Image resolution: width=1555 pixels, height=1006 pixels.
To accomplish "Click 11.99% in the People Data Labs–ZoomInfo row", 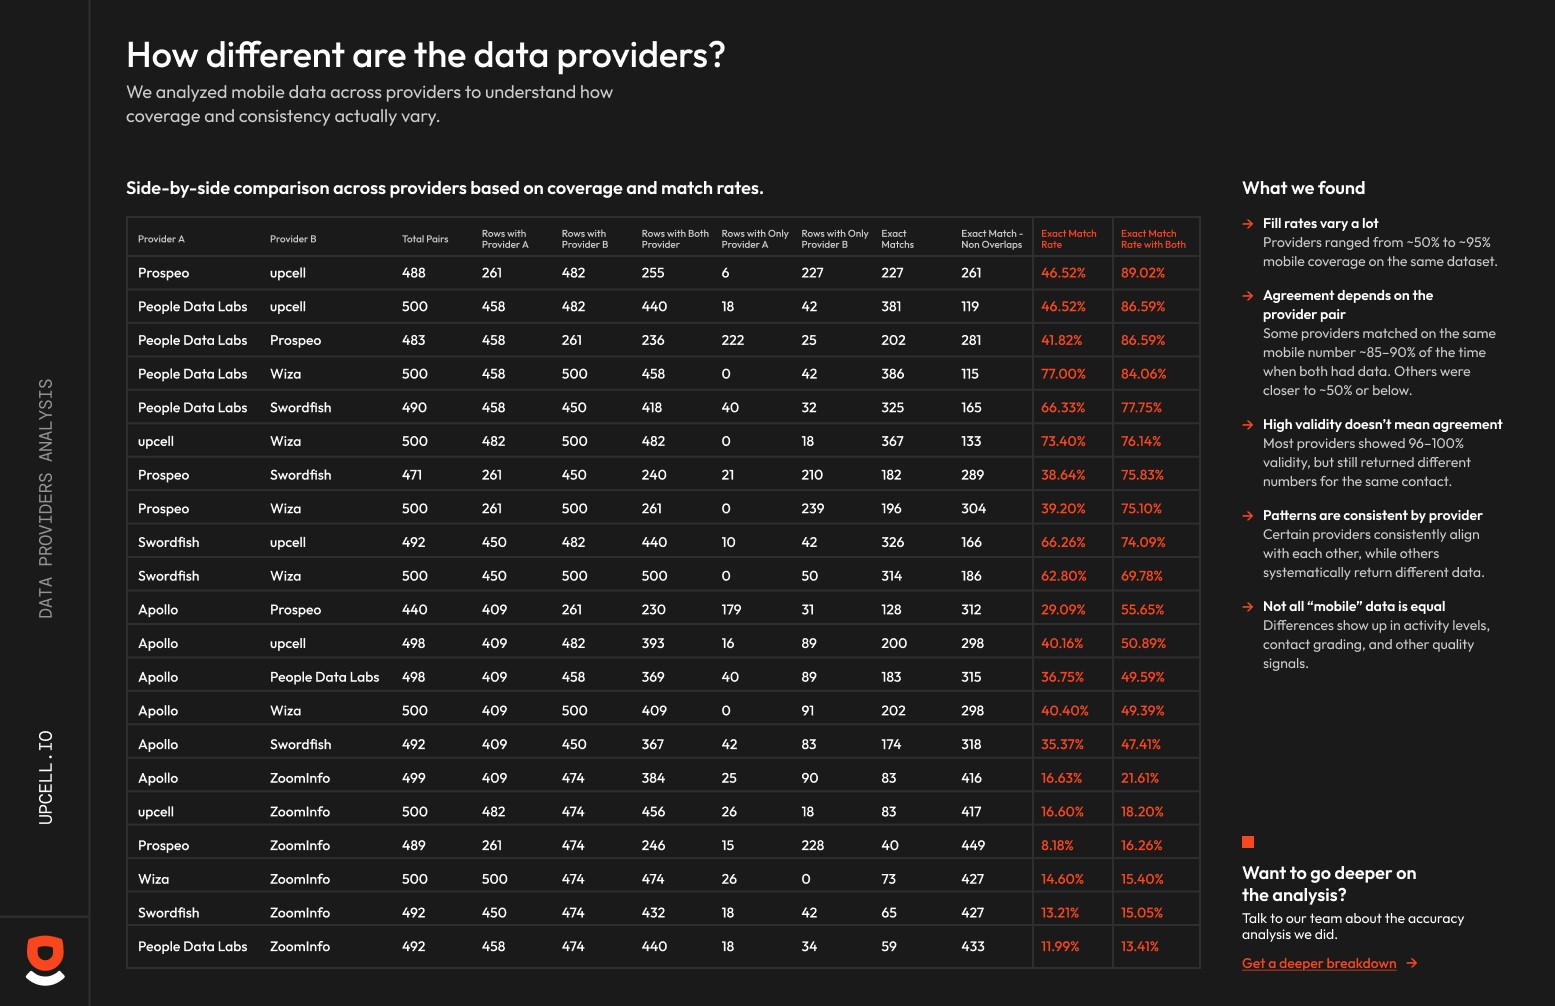I will click(x=1060, y=947).
